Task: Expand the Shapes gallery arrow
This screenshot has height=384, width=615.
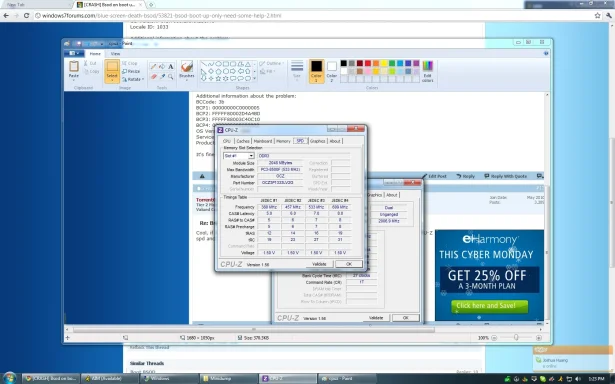Action: click(254, 78)
